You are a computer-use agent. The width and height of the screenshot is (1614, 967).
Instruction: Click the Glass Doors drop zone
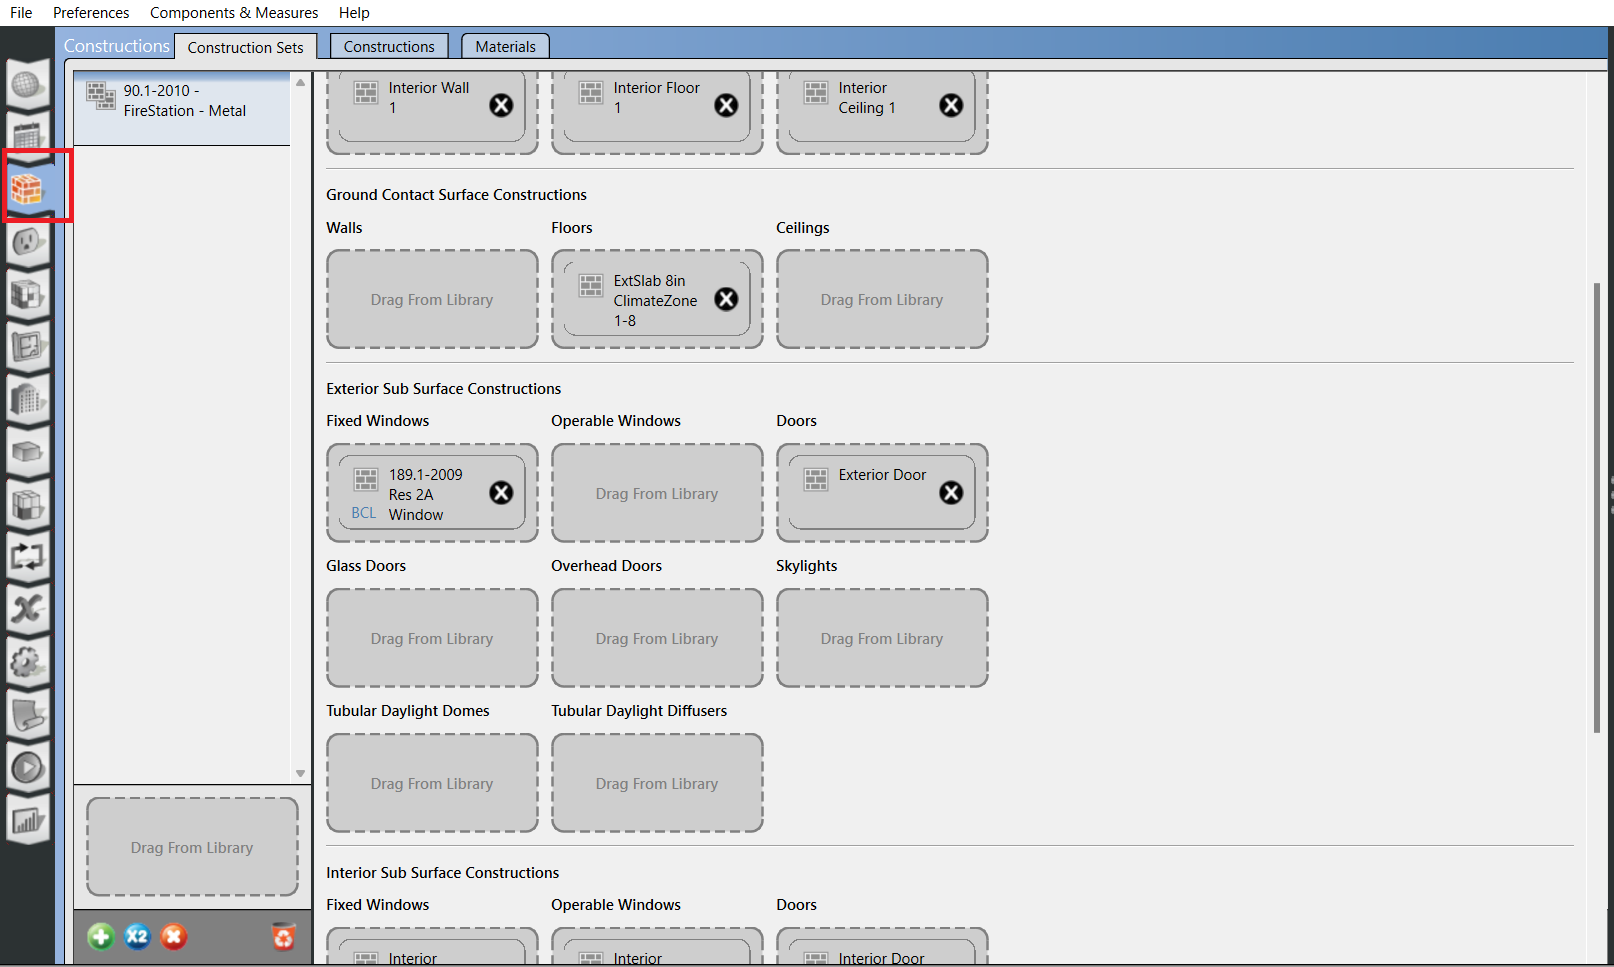tap(432, 638)
